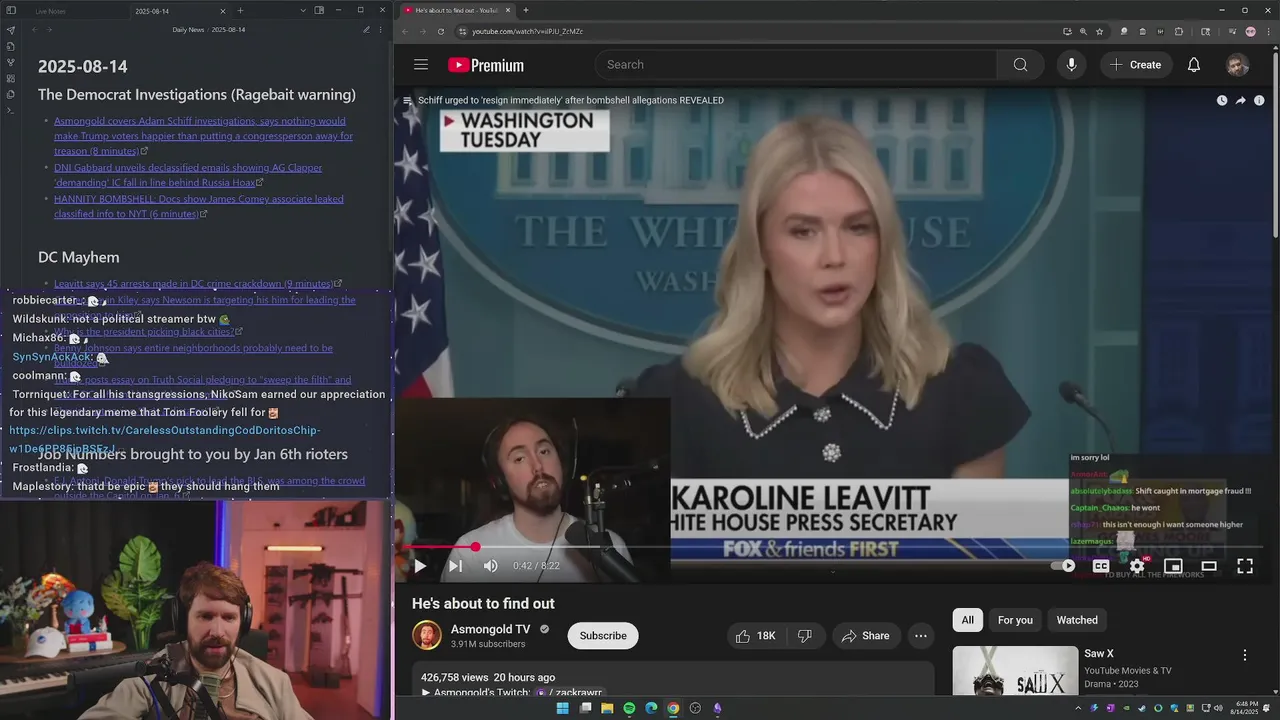Switch to miniplayer mode
Viewport: 1280px width, 720px height.
click(x=1173, y=566)
